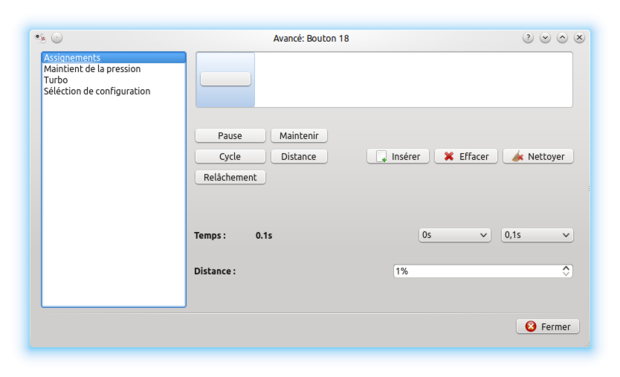
Task: Click the empty slot button in sequence area
Action: coord(225,79)
